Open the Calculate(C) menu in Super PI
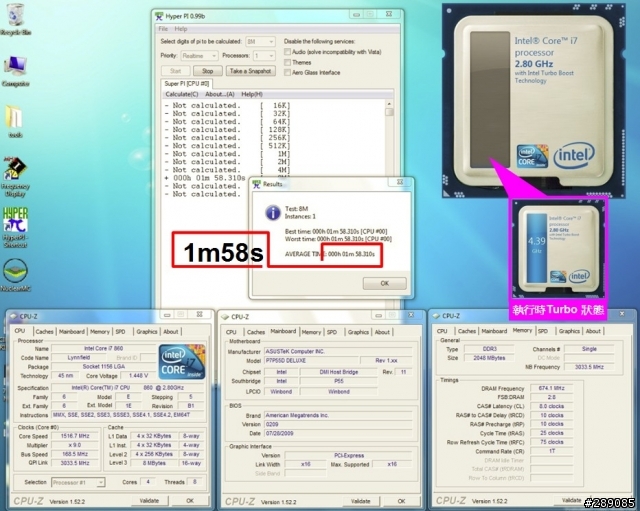Viewport: 640px width, 511px height. point(182,94)
